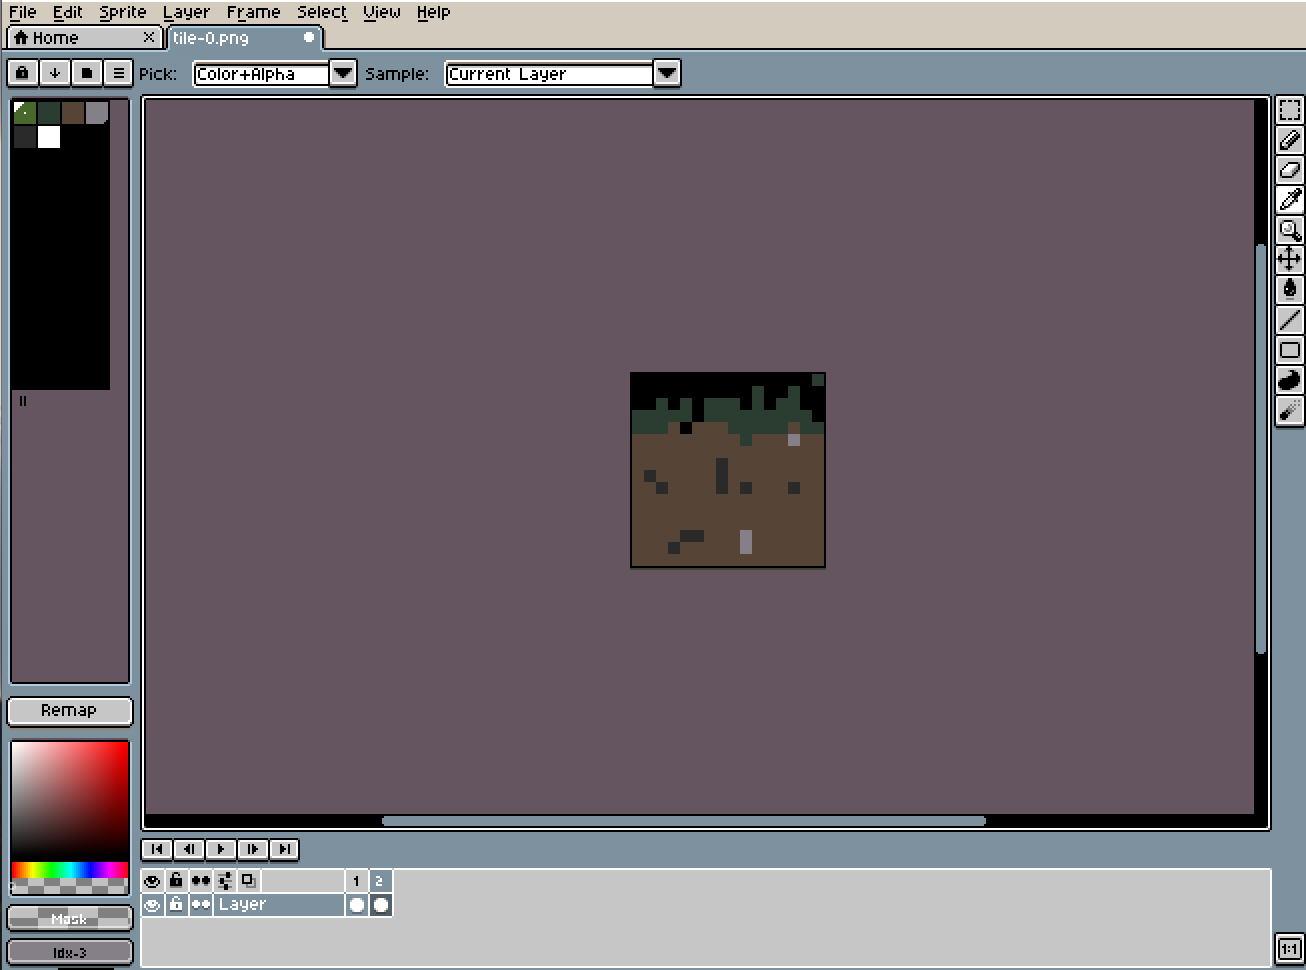The width and height of the screenshot is (1306, 970).
Task: Toggle onion skin icon in timeline header
Action: coord(249,881)
